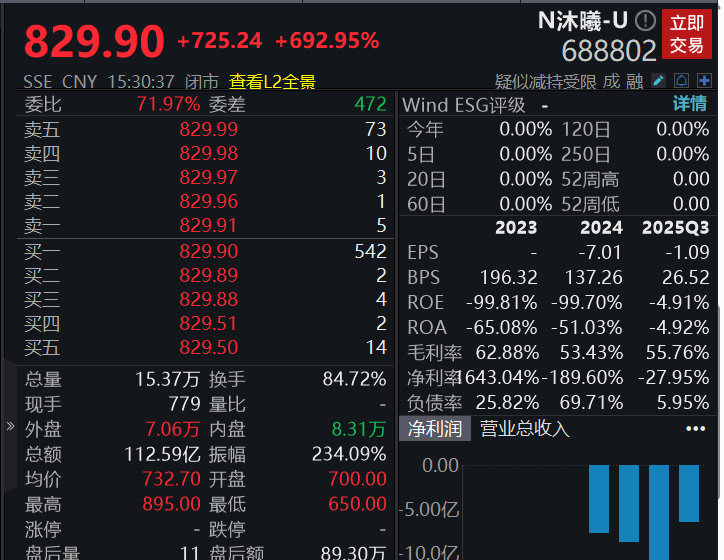Click the stock code 688802
This screenshot has height=560, width=724.
(x=609, y=50)
